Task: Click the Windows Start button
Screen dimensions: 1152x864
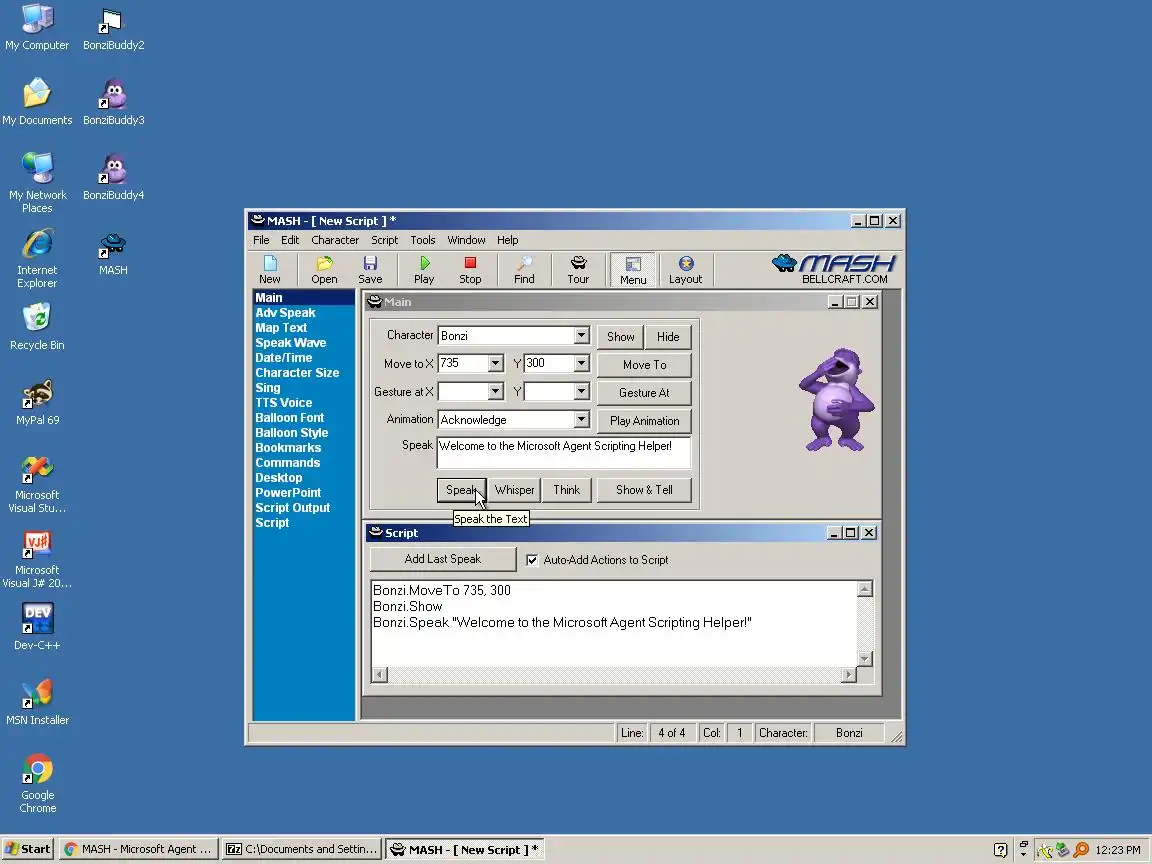Action: pos(28,849)
